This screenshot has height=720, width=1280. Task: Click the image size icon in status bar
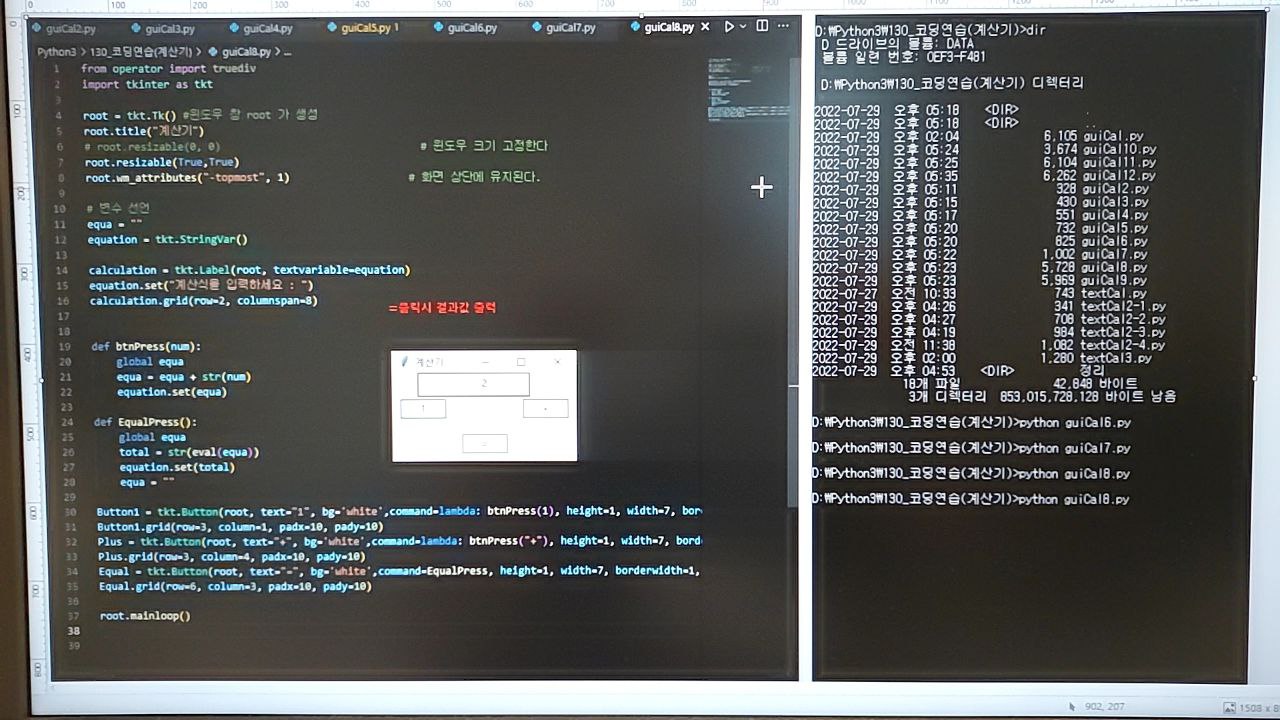(x=1229, y=707)
